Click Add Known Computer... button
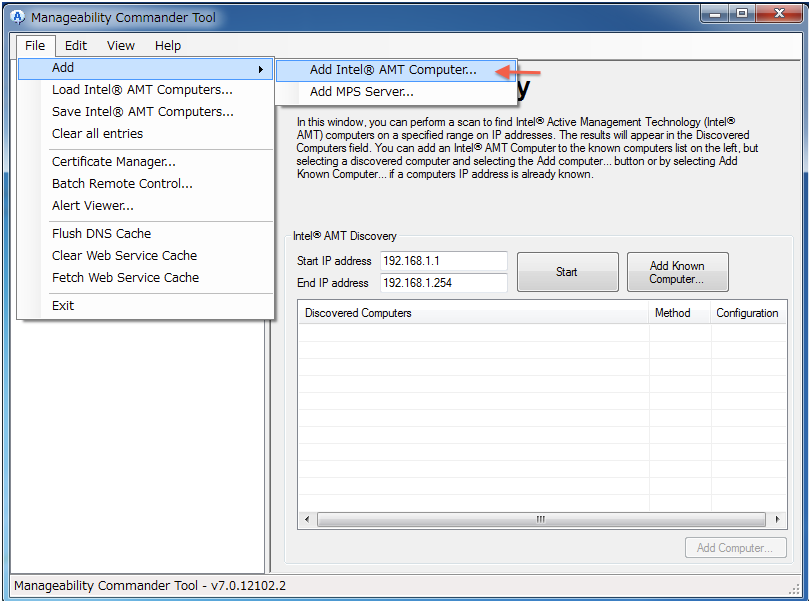The image size is (809, 601). pyautogui.click(x=677, y=272)
